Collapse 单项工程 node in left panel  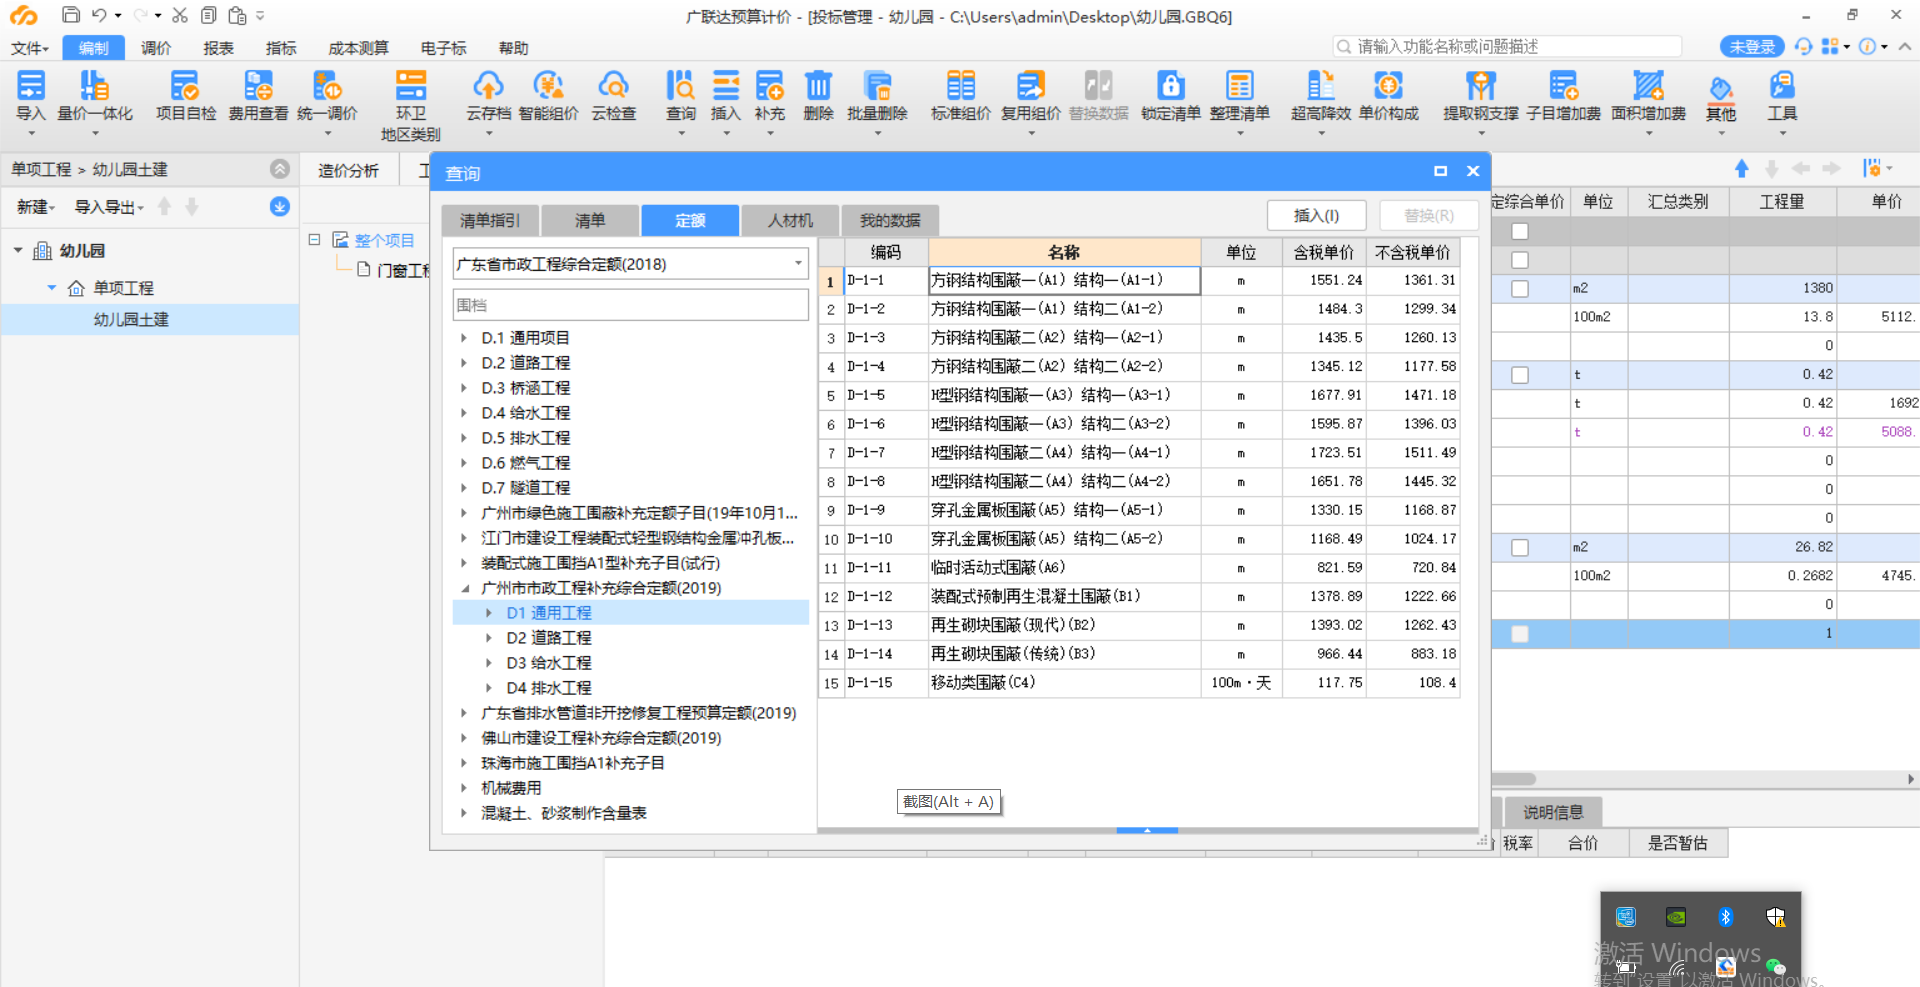[52, 287]
